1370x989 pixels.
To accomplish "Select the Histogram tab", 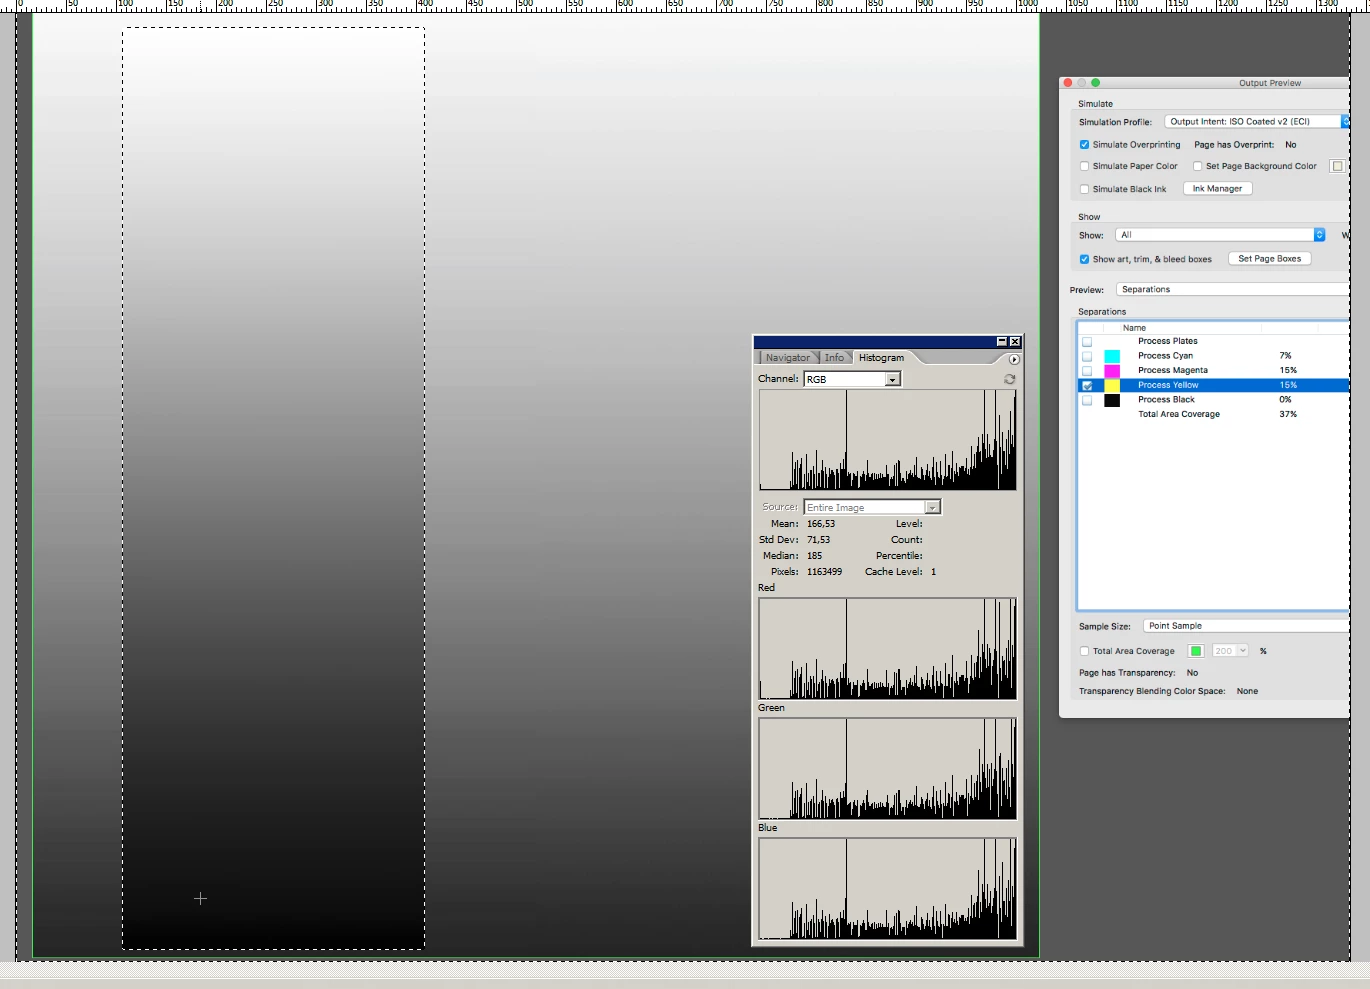I will 881,358.
